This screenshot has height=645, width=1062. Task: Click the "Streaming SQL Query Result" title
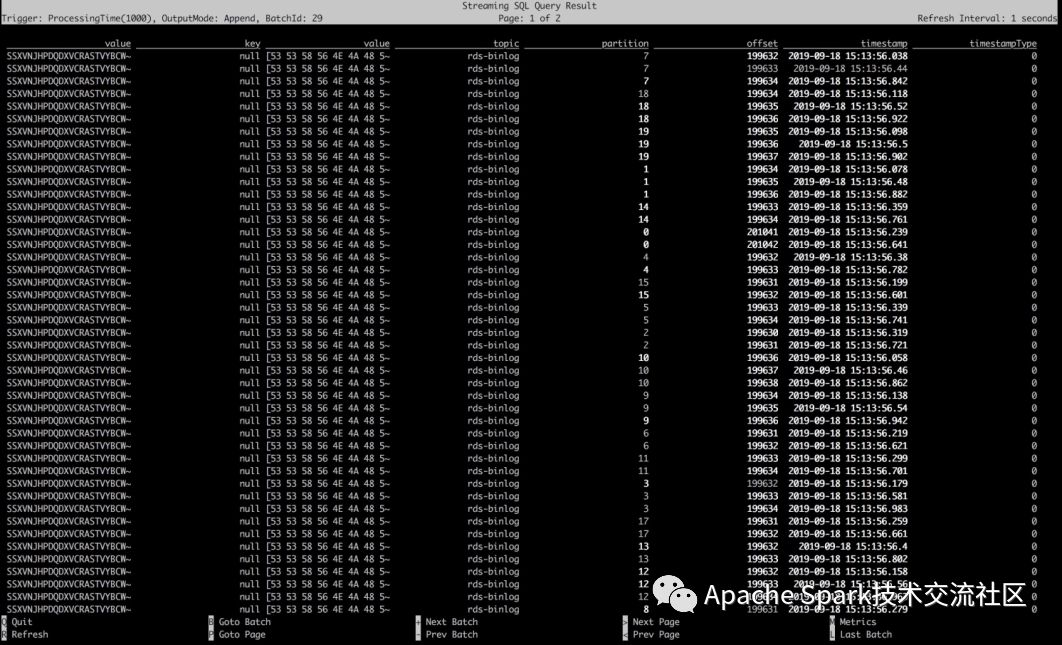point(530,5)
